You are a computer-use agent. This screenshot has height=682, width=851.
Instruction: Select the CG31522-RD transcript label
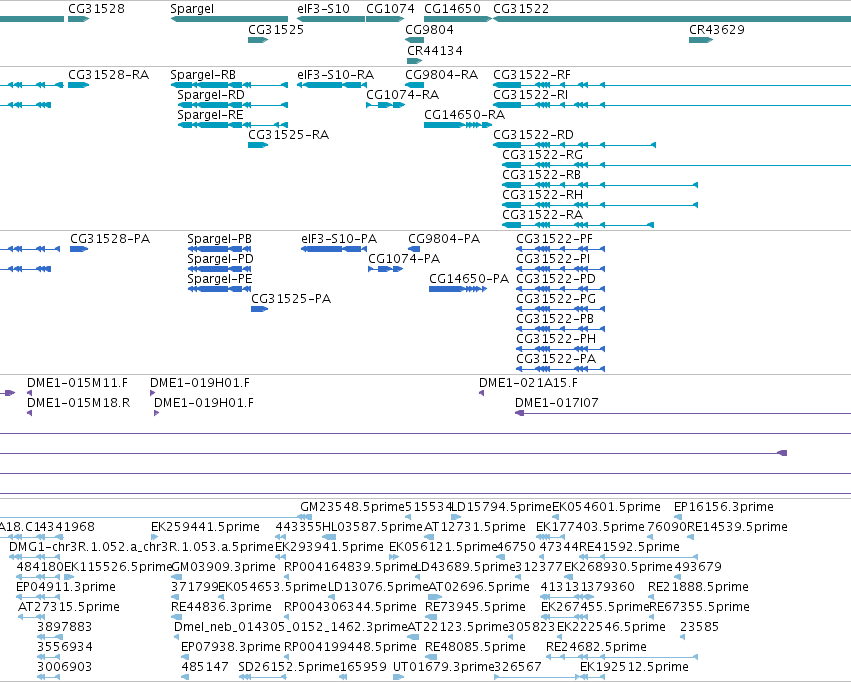pyautogui.click(x=533, y=135)
